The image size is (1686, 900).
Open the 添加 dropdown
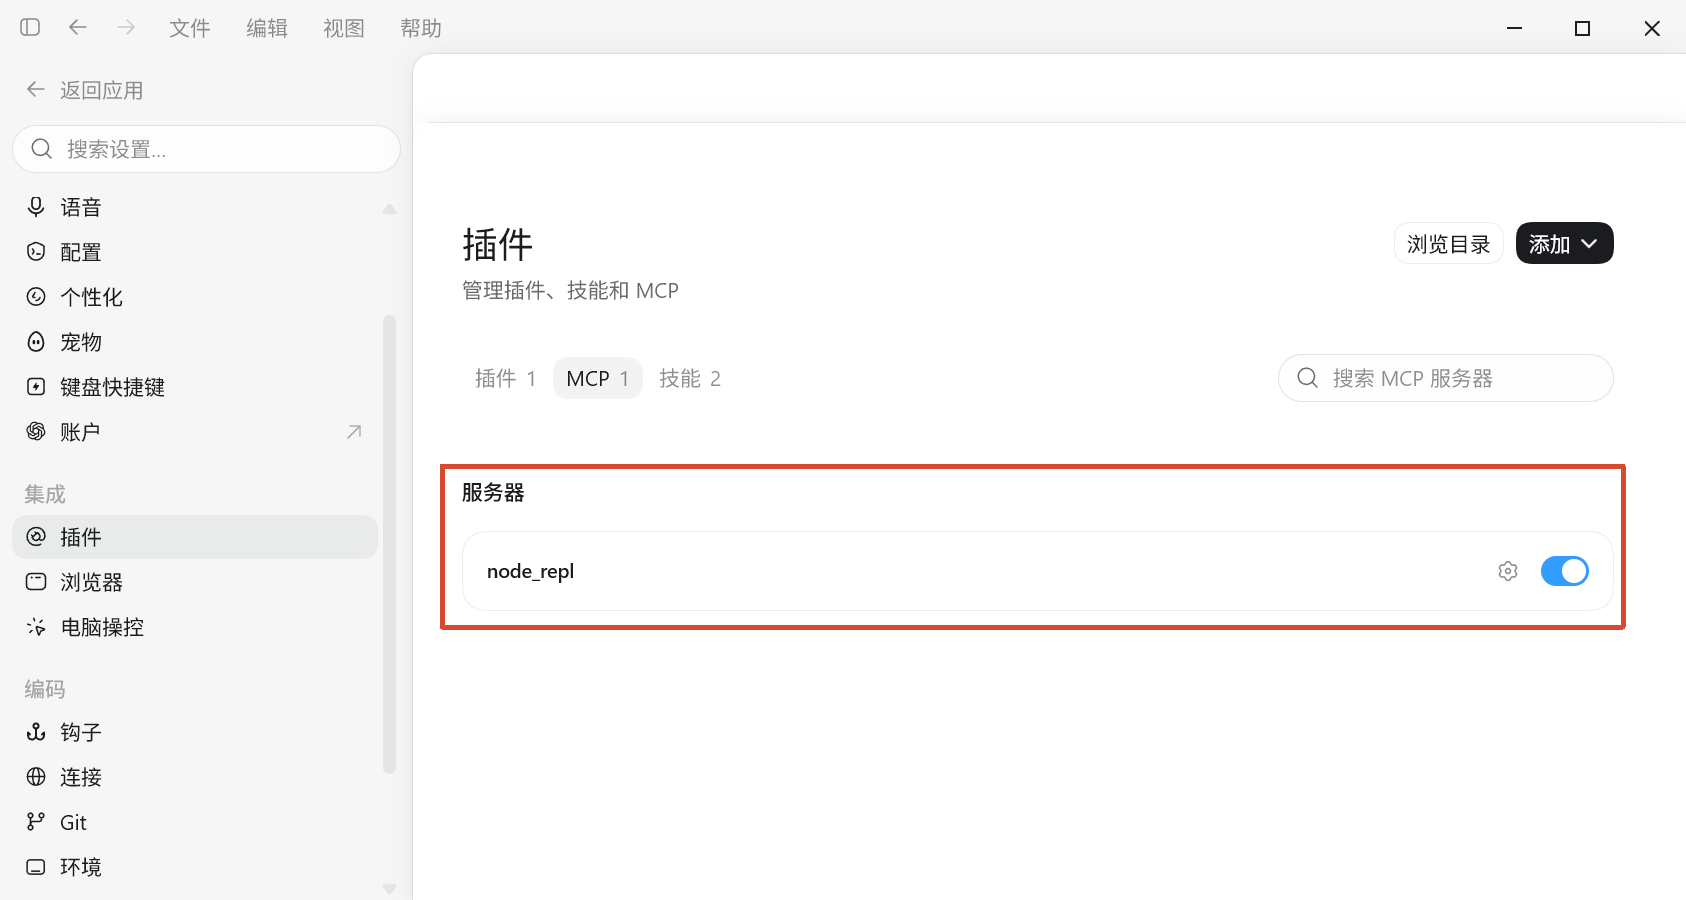coord(1565,243)
